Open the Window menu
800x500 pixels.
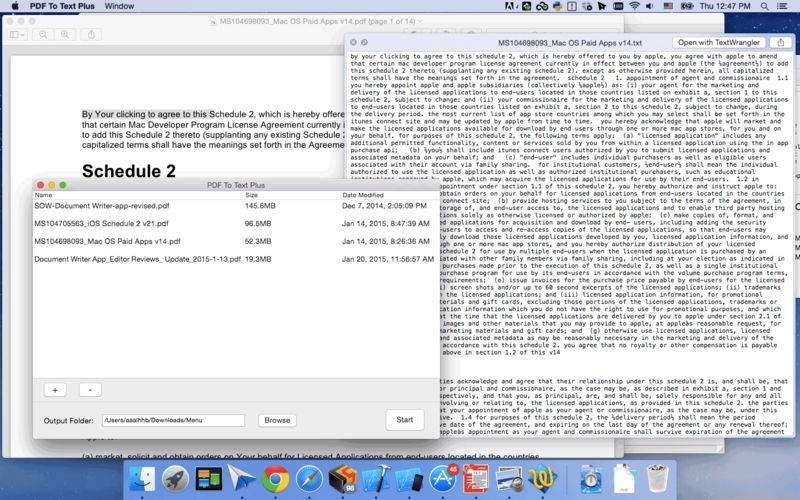[x=119, y=6]
